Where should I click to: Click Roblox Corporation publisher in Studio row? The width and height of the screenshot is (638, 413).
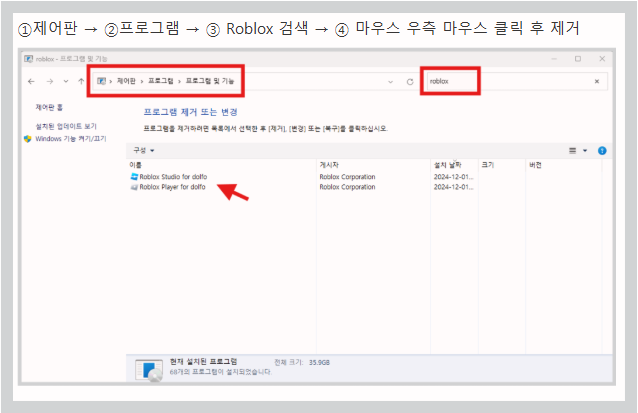pos(347,177)
